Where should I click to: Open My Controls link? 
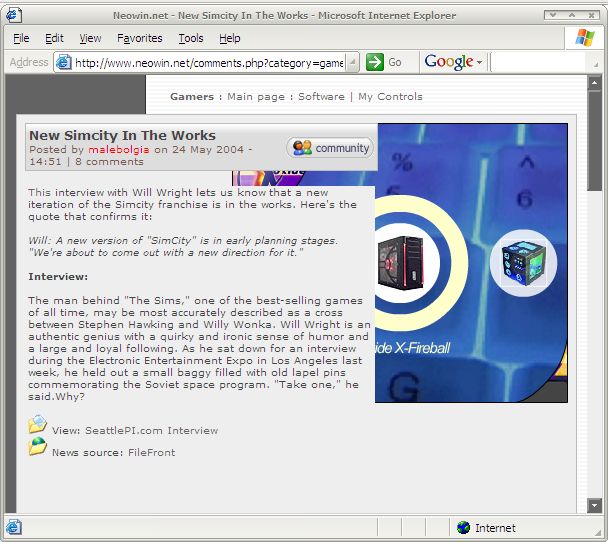tap(390, 97)
